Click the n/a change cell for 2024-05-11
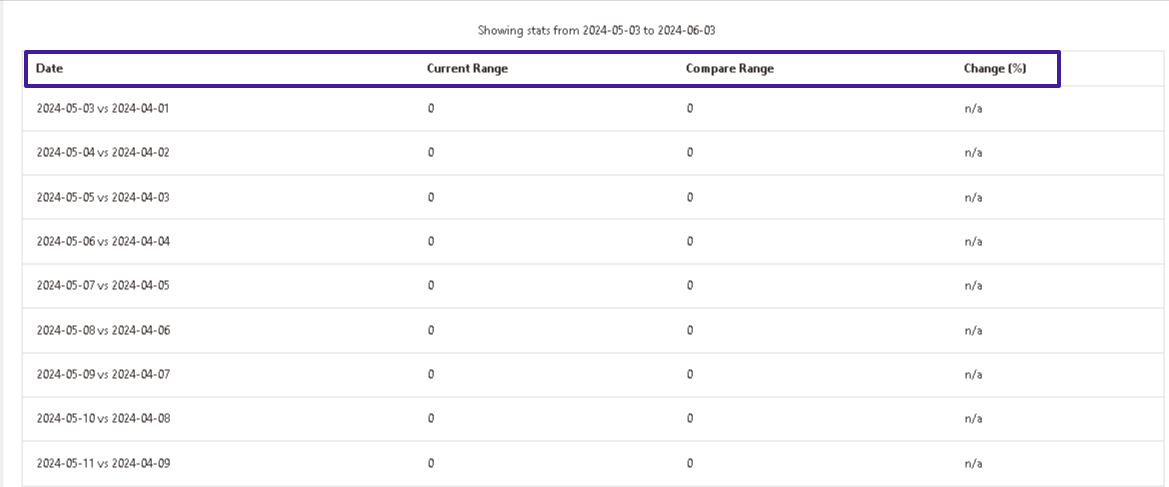 click(973, 463)
